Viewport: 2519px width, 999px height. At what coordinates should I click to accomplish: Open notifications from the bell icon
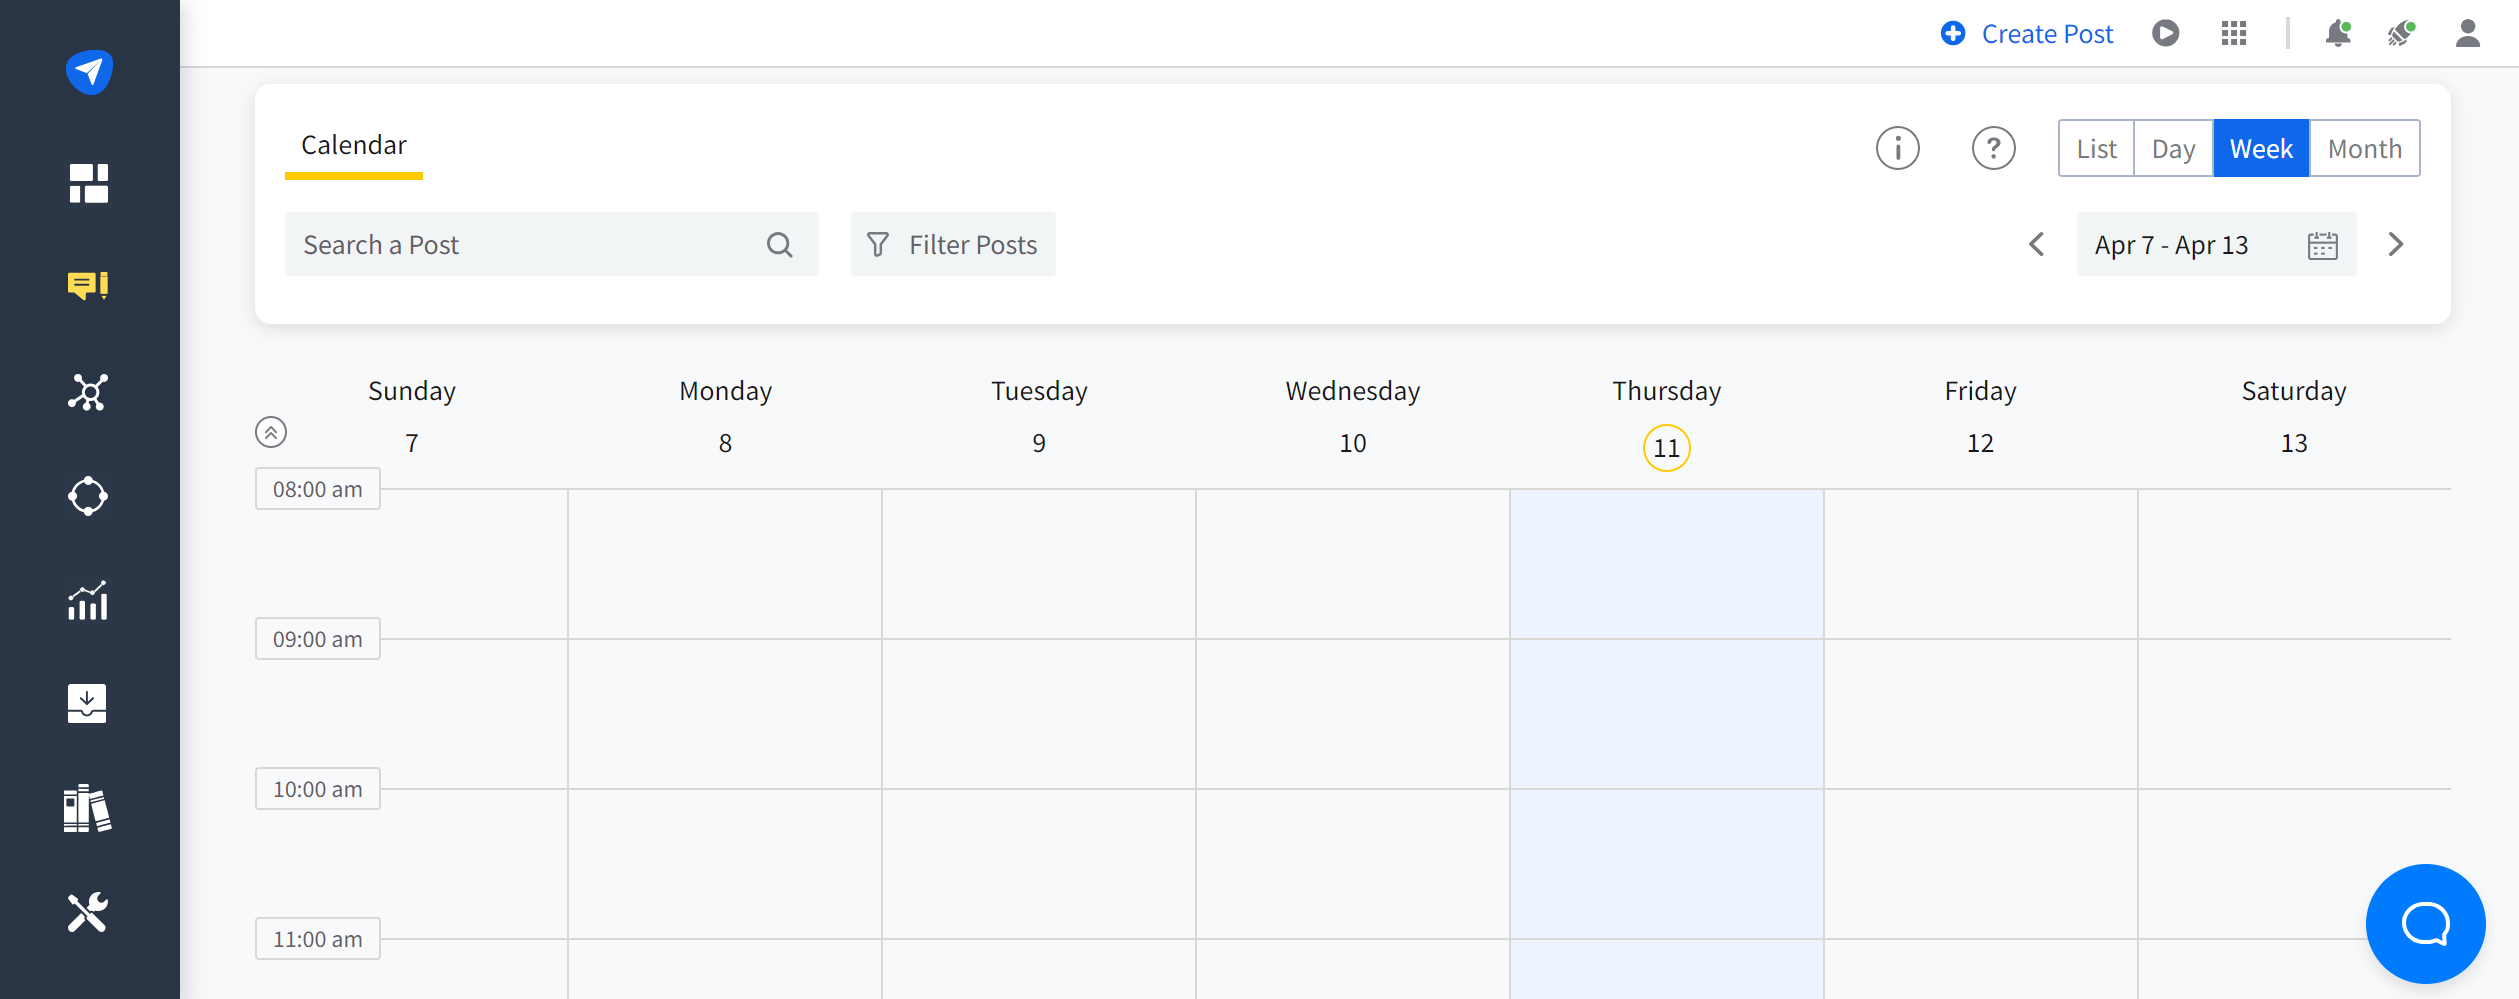pos(2338,33)
